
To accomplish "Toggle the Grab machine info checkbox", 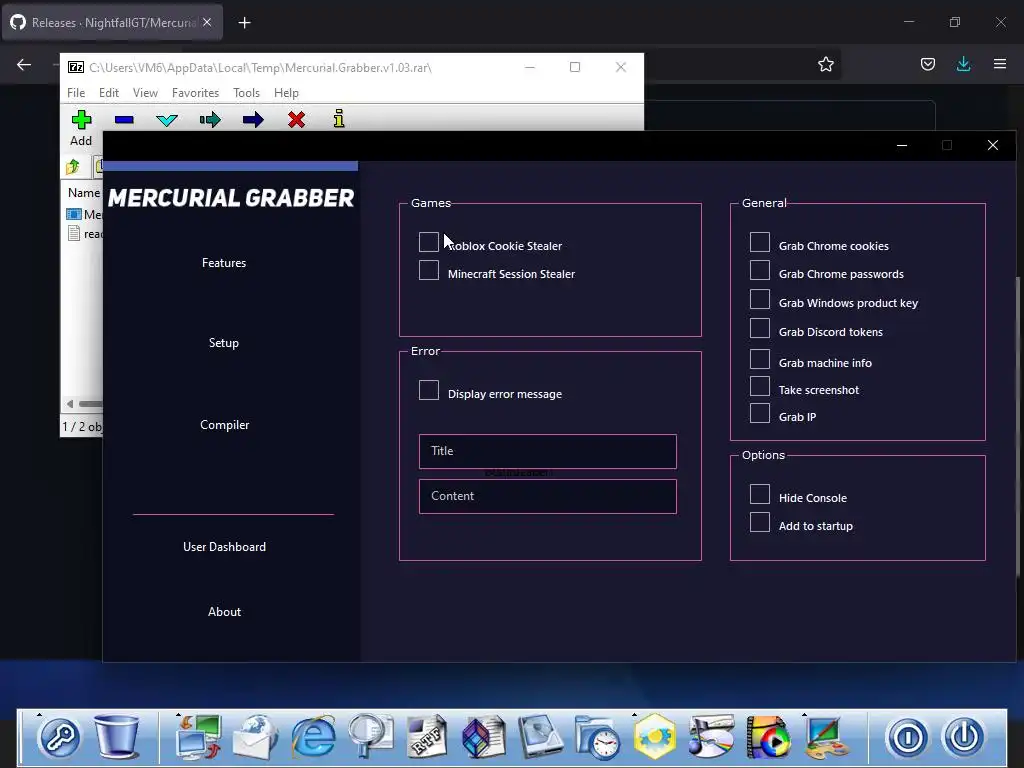I will point(760,359).
